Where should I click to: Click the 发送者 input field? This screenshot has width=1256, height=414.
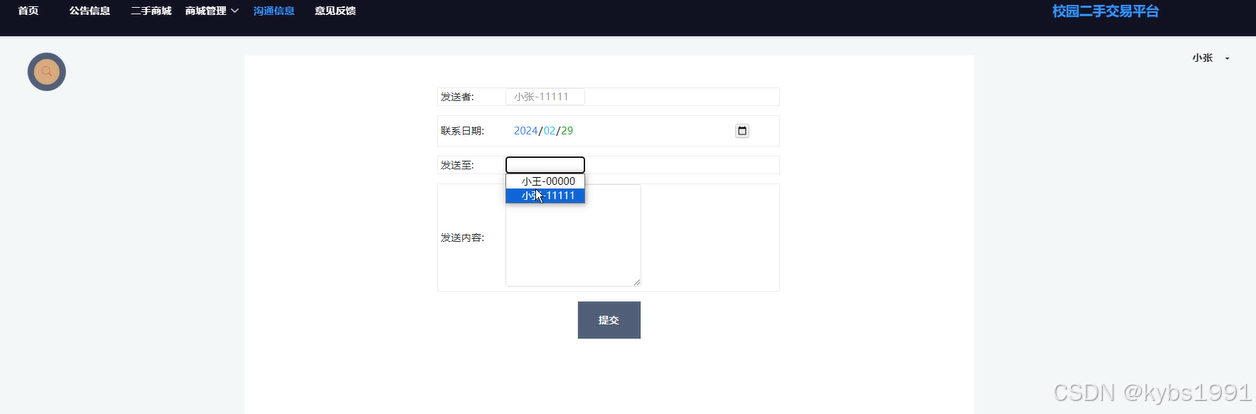coord(545,97)
